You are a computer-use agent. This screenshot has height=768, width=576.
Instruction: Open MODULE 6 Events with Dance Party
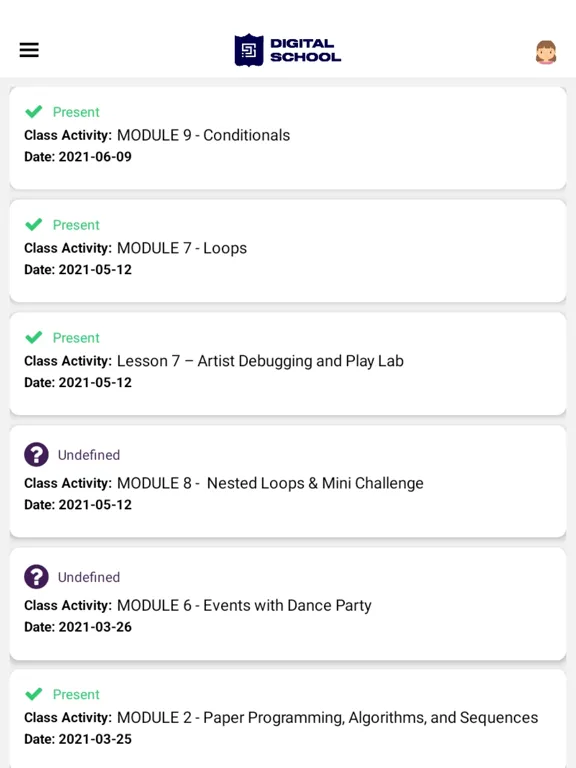244,605
